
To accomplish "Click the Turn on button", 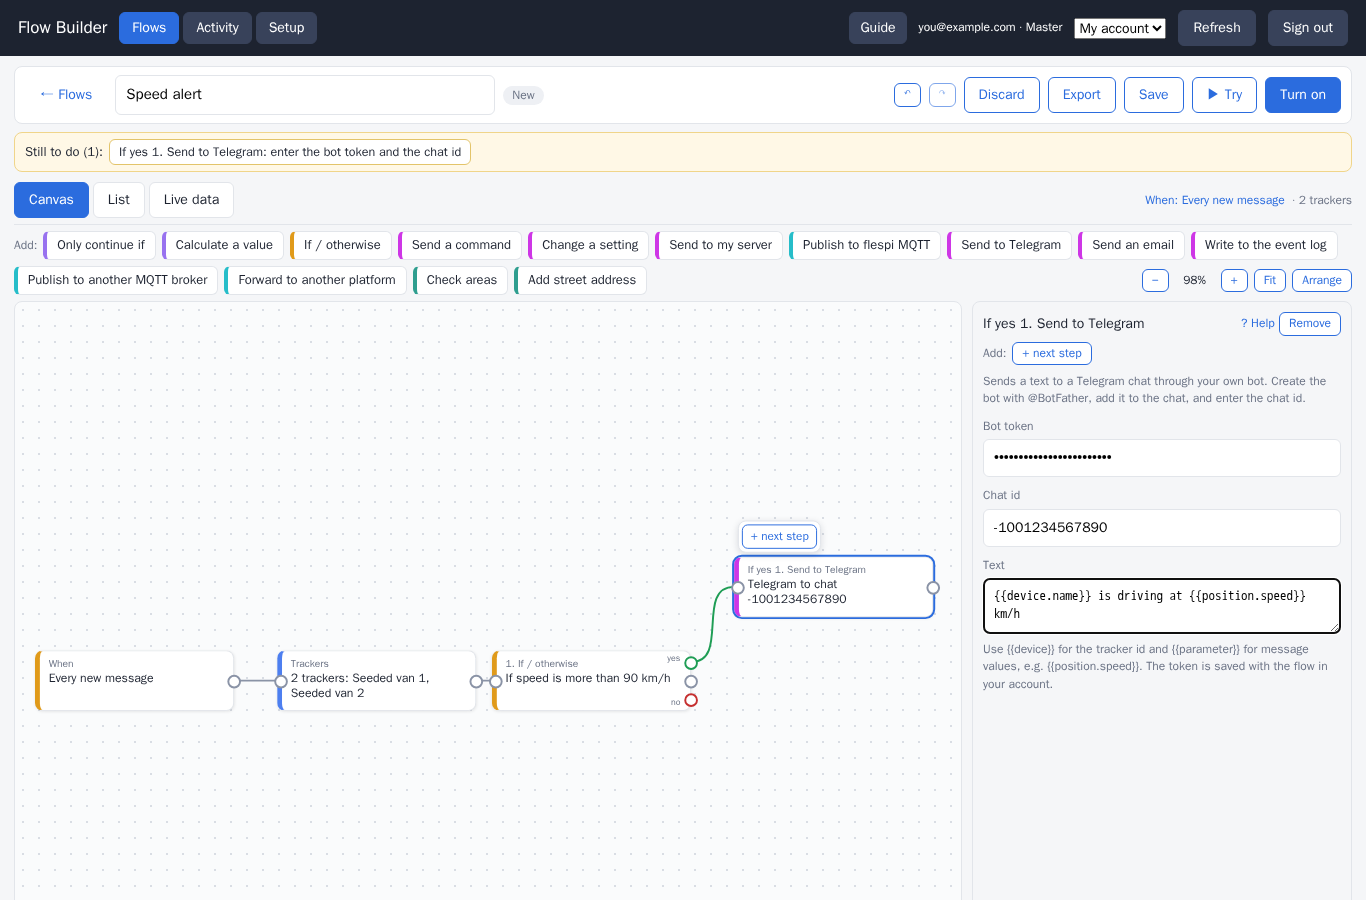I will point(1303,95).
